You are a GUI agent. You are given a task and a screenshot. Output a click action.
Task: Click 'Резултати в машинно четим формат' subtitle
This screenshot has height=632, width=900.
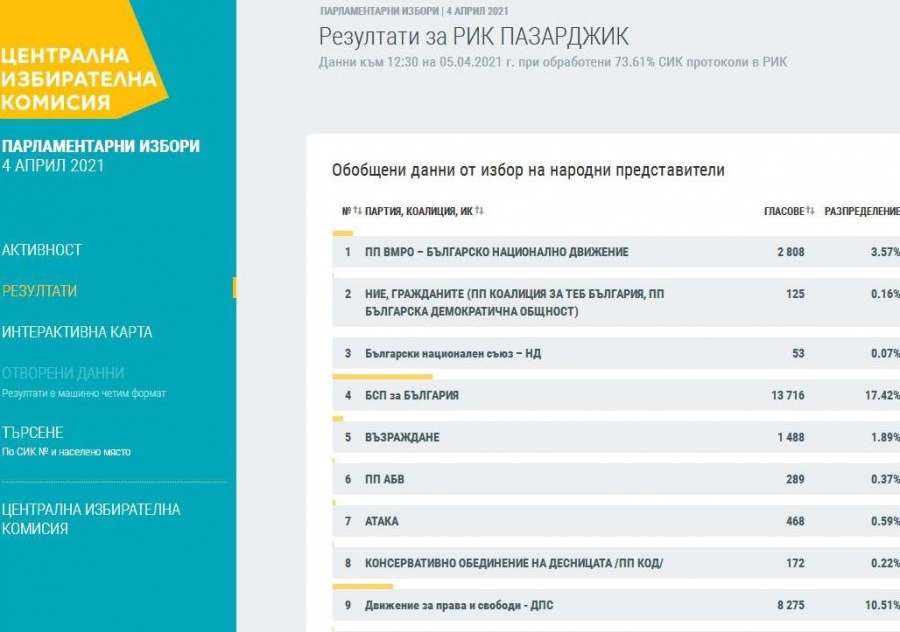(x=84, y=394)
